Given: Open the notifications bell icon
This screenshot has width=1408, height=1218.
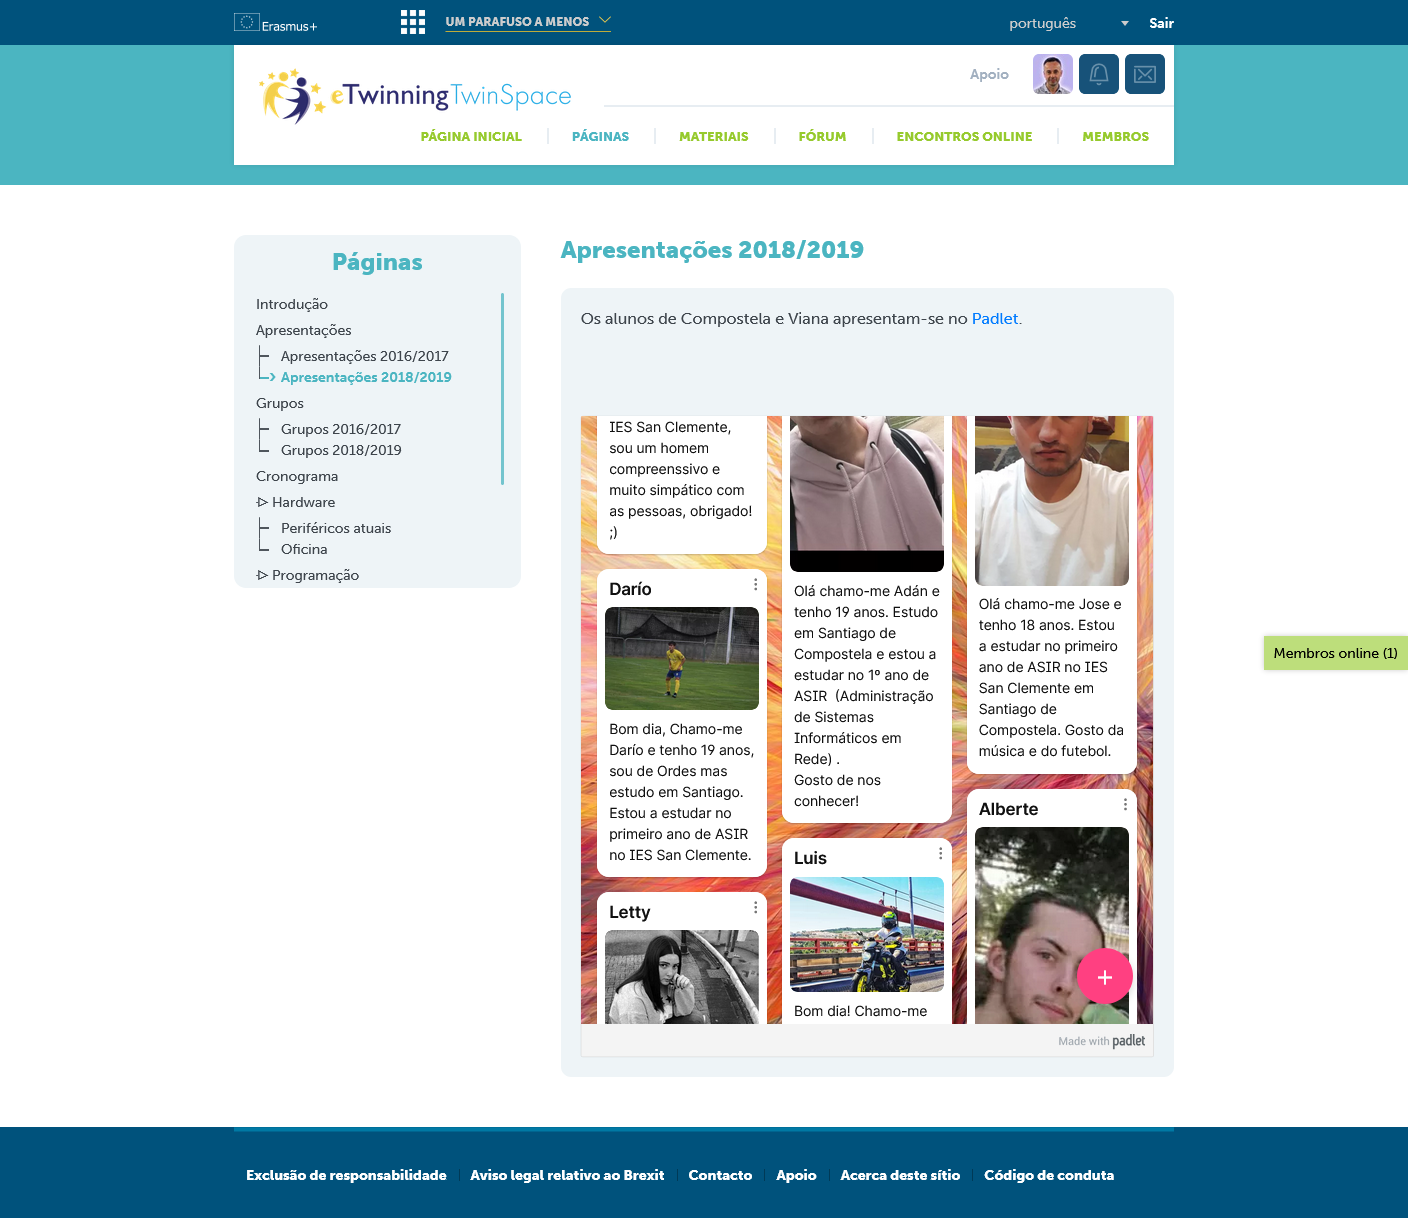Looking at the screenshot, I should 1099,74.
